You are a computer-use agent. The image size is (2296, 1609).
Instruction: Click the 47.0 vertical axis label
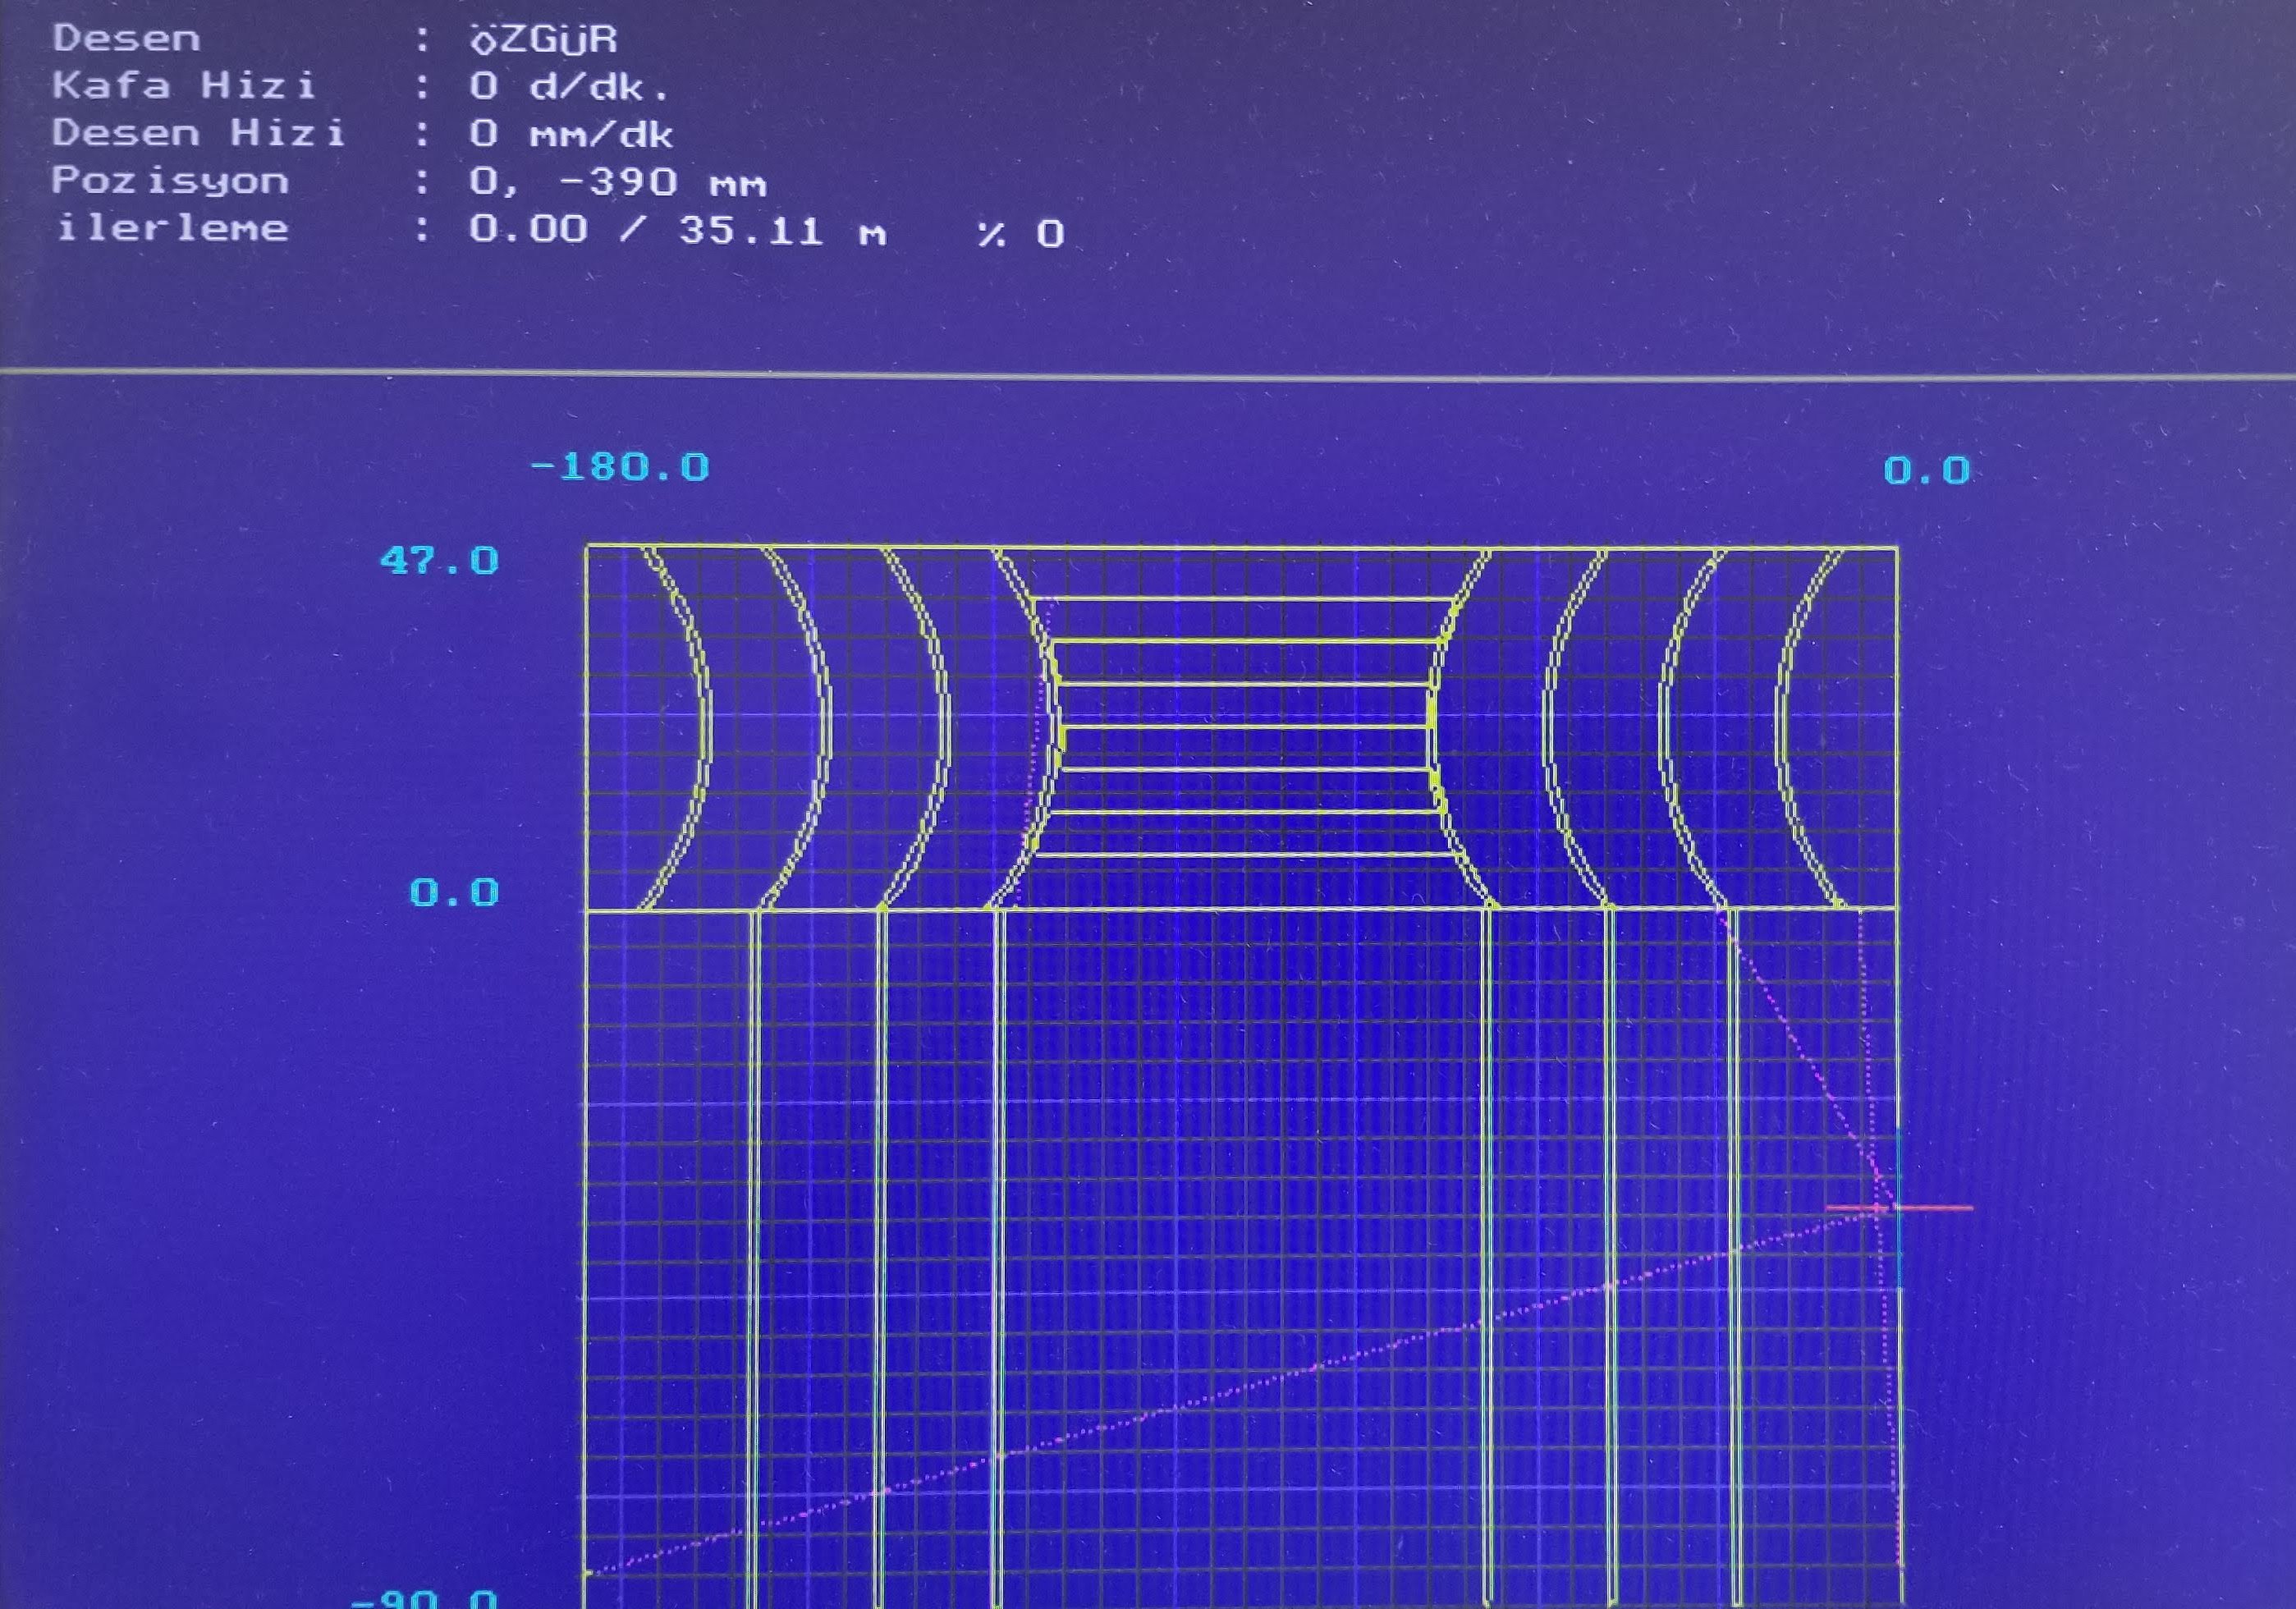pyautogui.click(x=439, y=560)
